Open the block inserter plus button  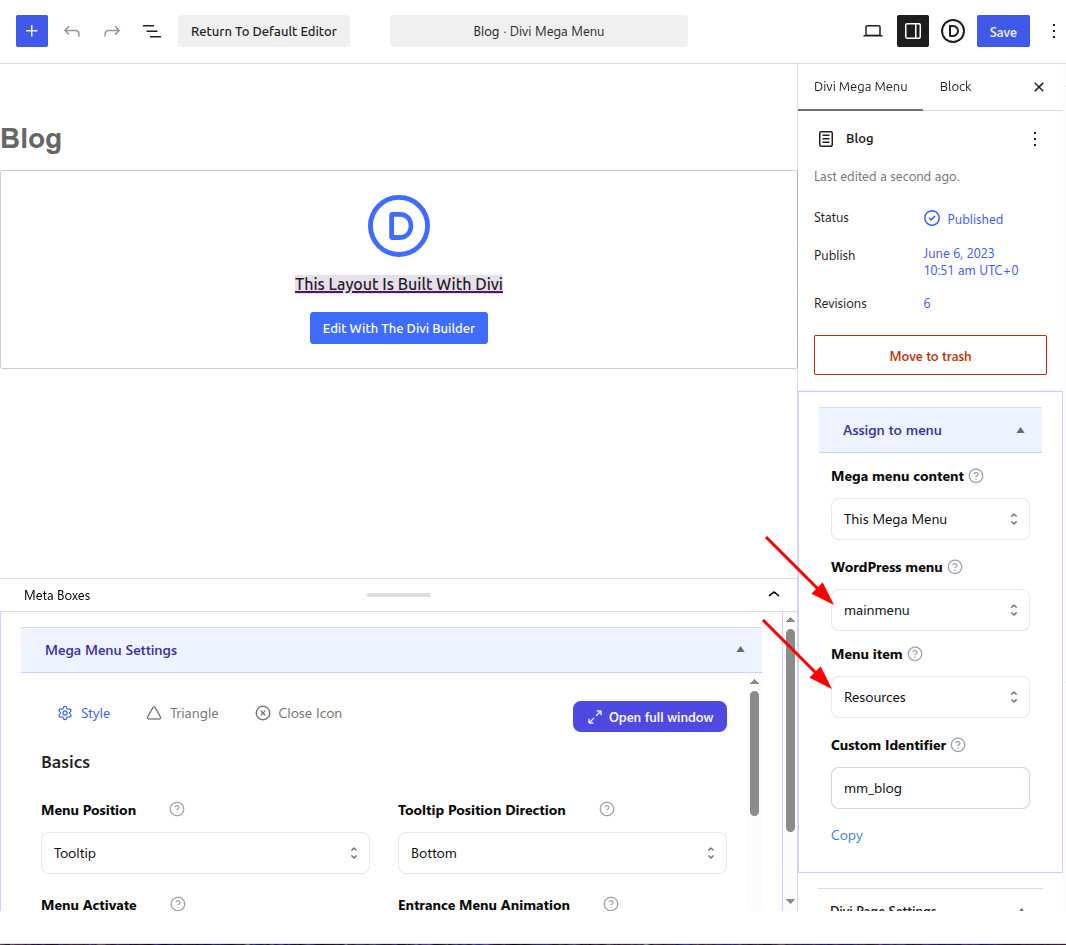coord(32,31)
